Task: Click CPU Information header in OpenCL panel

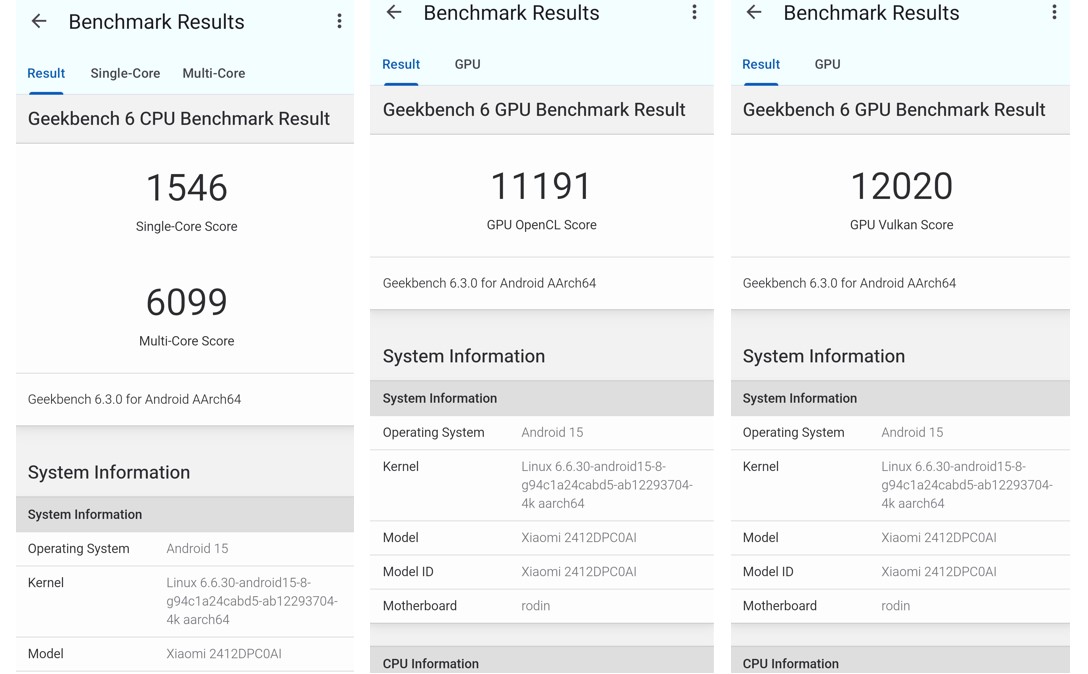Action: click(542, 661)
